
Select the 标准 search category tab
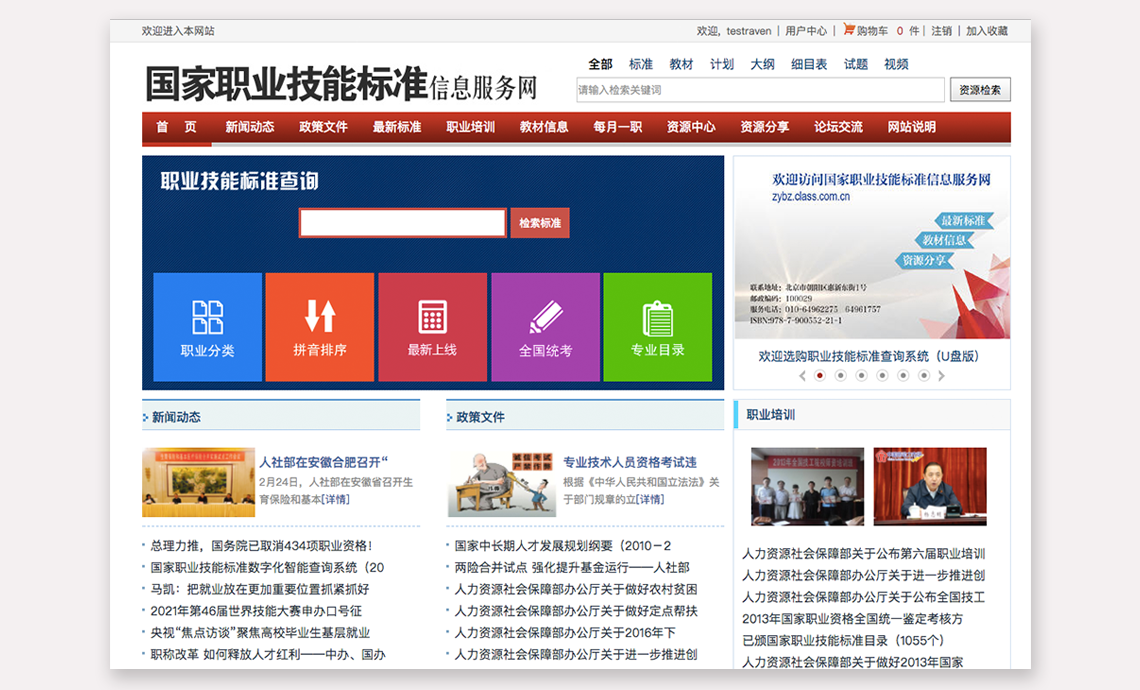641,64
